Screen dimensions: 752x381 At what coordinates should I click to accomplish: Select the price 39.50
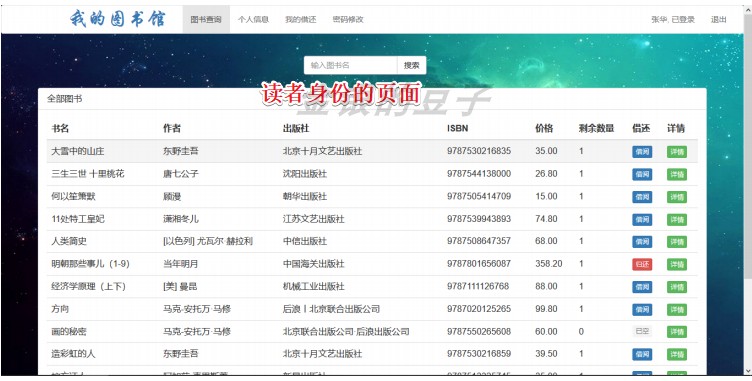pos(546,354)
